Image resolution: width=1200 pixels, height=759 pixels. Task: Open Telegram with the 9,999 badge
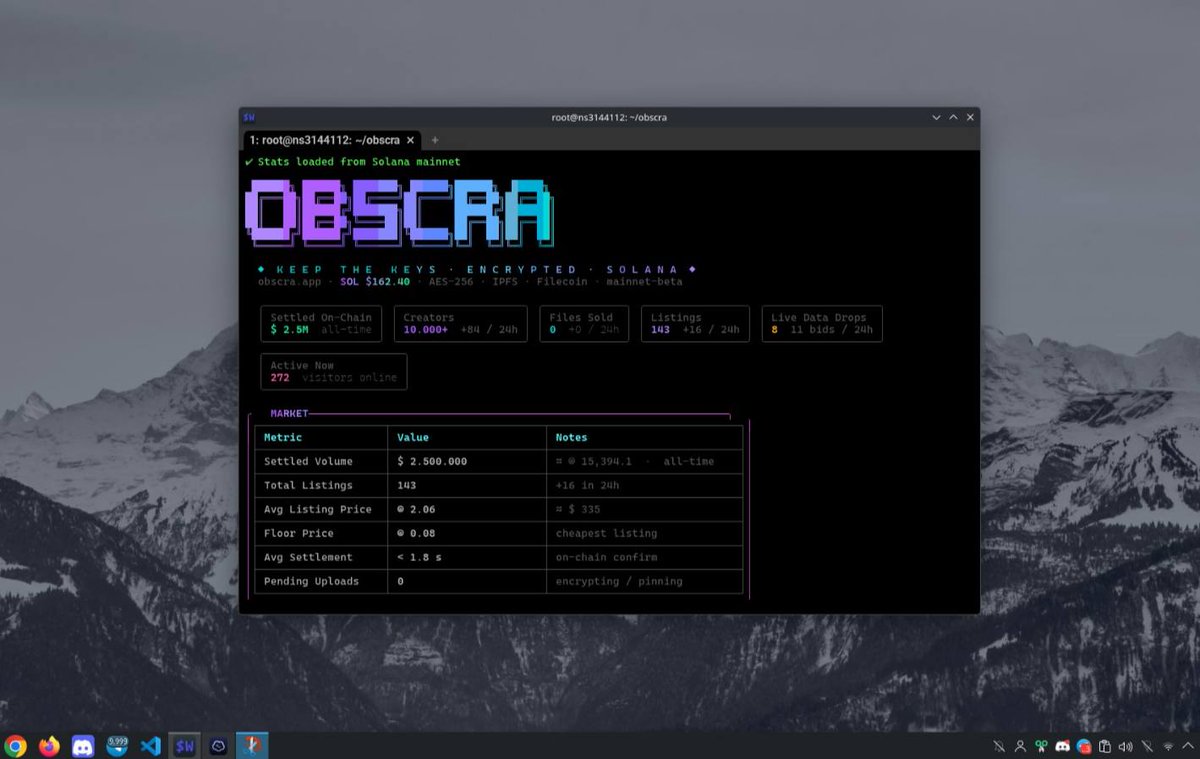click(117, 746)
